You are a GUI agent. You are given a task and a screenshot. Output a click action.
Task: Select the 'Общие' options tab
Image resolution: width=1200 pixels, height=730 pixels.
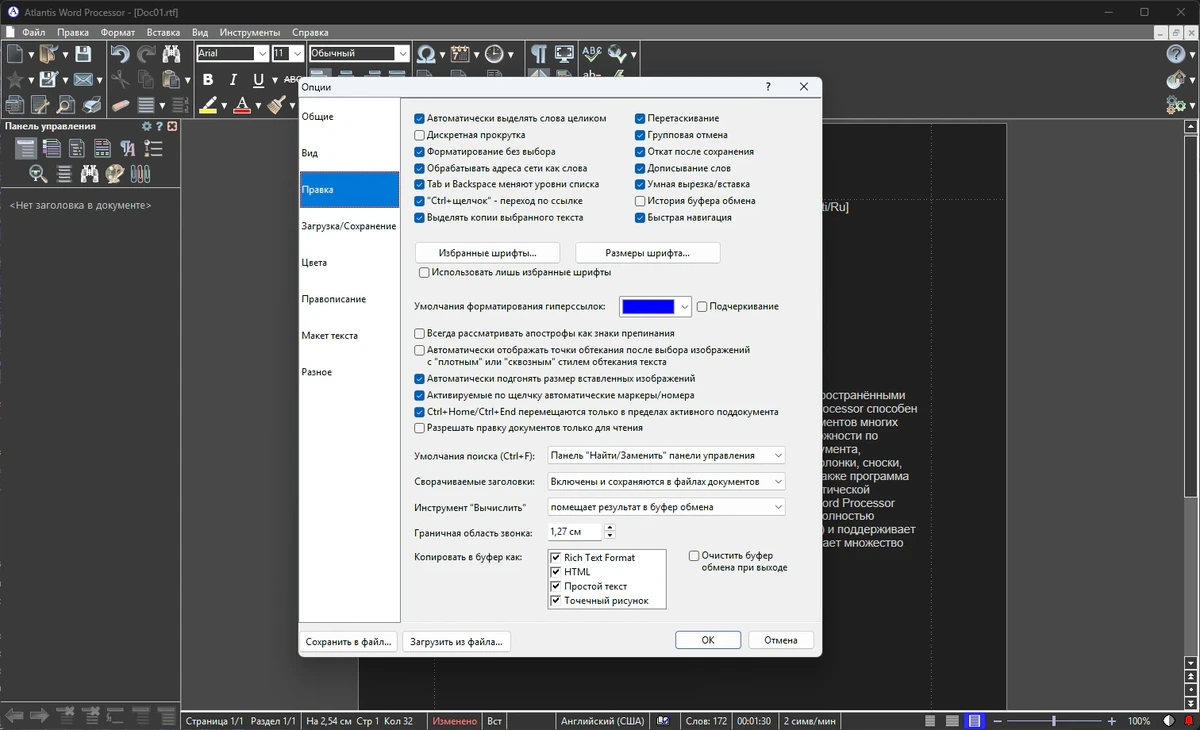coord(349,117)
